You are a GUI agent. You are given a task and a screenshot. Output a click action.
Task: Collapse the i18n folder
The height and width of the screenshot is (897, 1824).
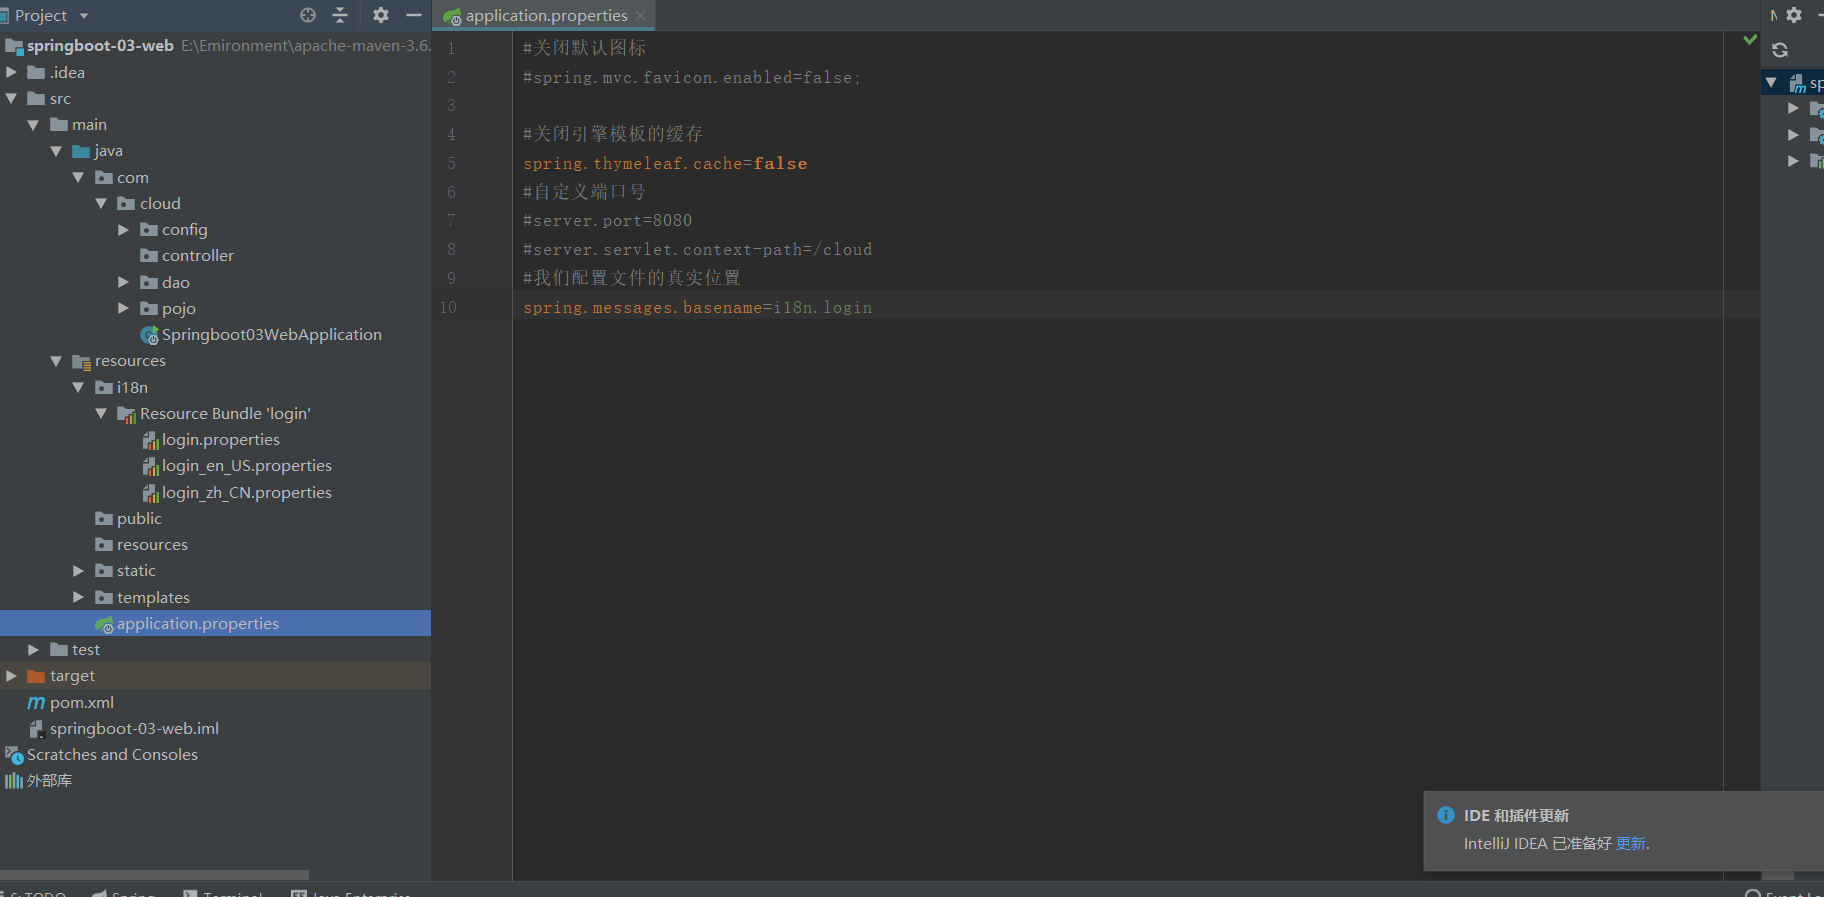[78, 387]
